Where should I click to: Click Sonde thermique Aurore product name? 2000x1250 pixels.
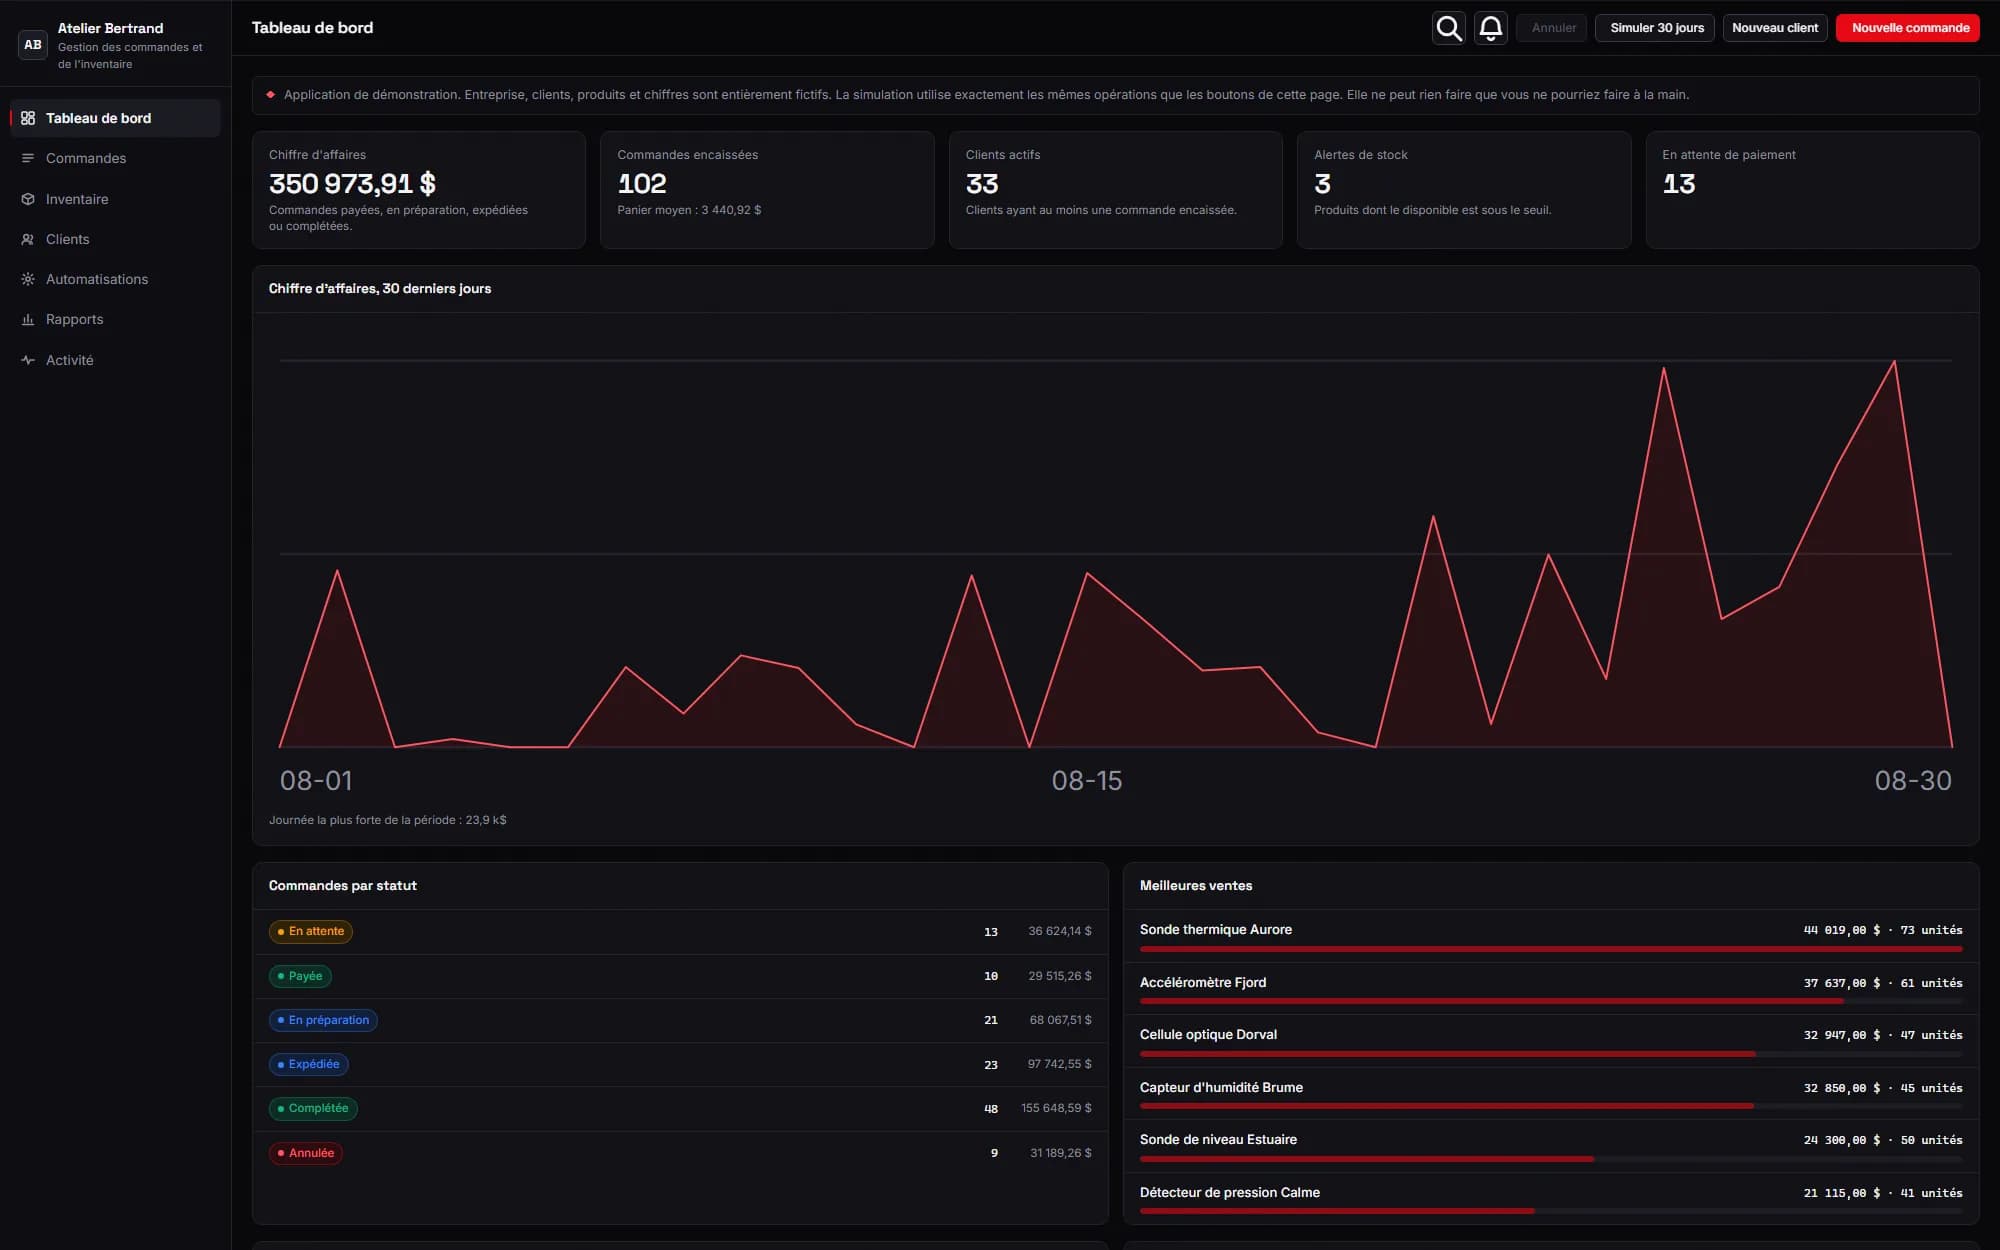[x=1216, y=930]
